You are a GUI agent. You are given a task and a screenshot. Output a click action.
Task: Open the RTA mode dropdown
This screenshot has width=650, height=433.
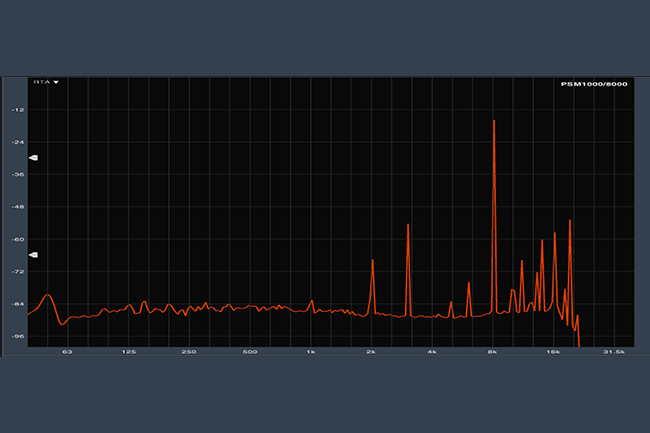(40, 82)
